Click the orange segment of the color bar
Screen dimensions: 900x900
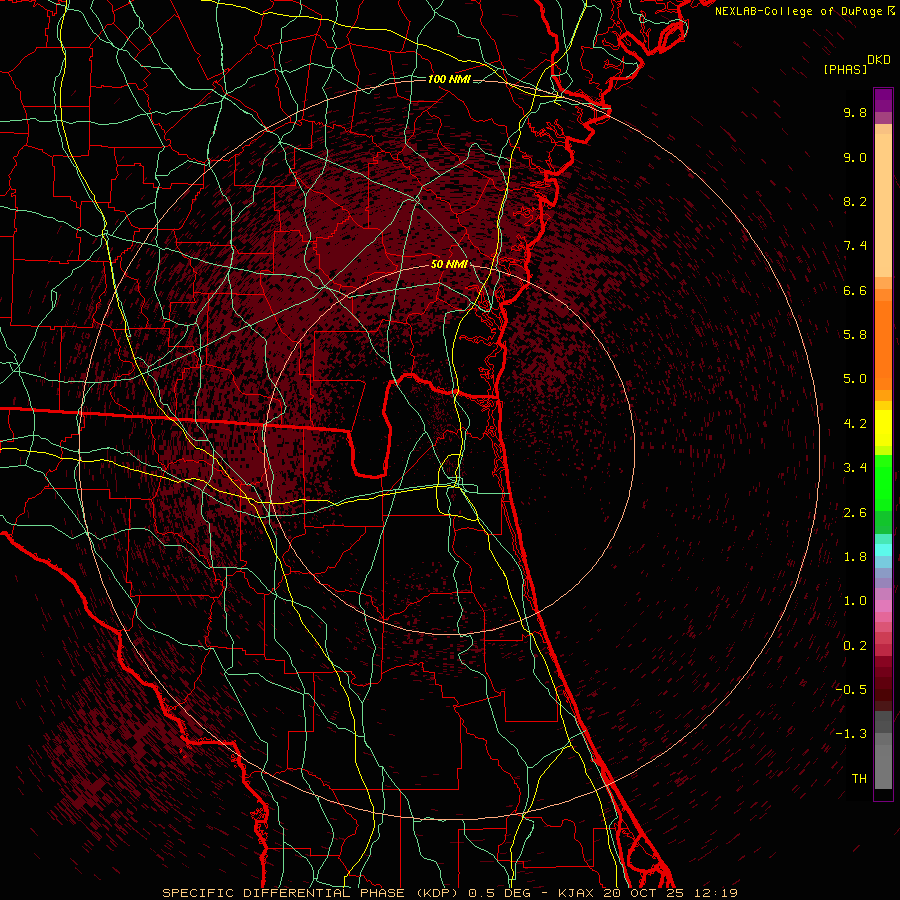point(883,344)
